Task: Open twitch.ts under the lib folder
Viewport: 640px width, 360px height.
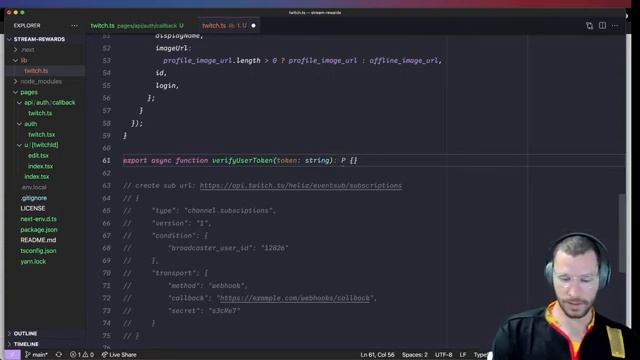Action: pyautogui.click(x=36, y=71)
